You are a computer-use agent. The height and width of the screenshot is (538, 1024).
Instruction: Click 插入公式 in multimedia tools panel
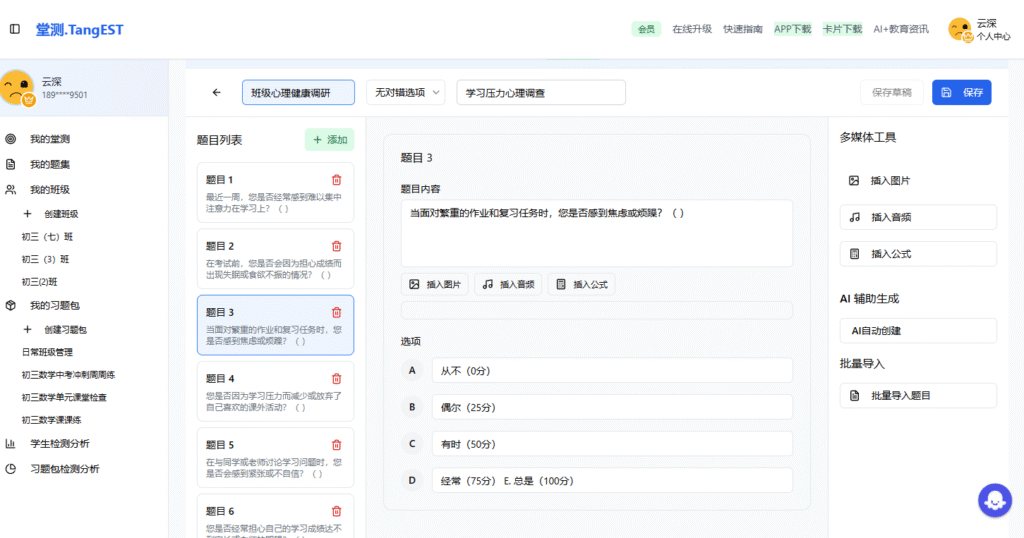point(918,254)
